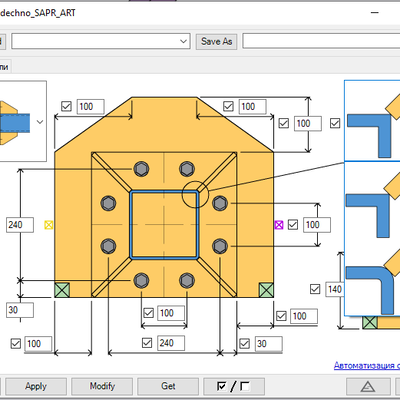Screen dimensions: 400x400
Task: Minimize the dechno_SAPR_ART window
Action: pos(375,13)
